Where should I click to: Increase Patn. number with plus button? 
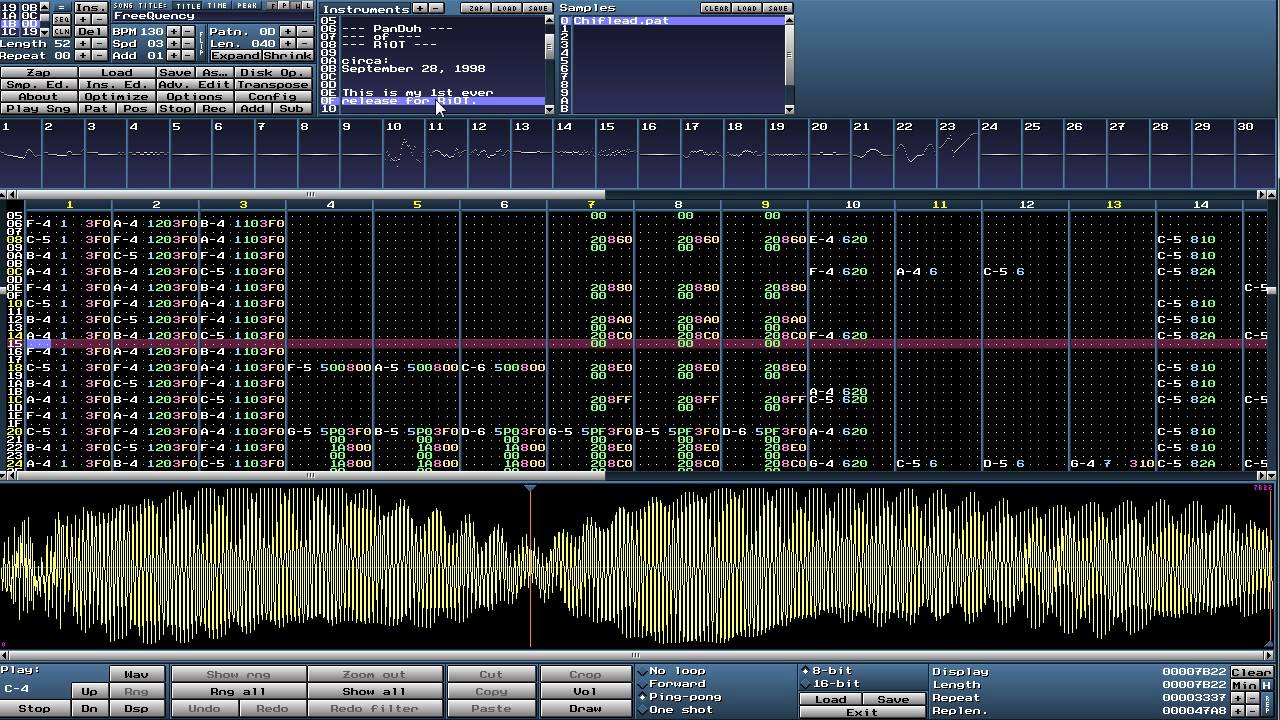[288, 31]
